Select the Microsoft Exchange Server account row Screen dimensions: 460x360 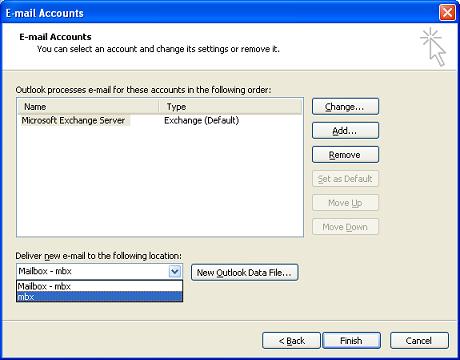click(160, 120)
